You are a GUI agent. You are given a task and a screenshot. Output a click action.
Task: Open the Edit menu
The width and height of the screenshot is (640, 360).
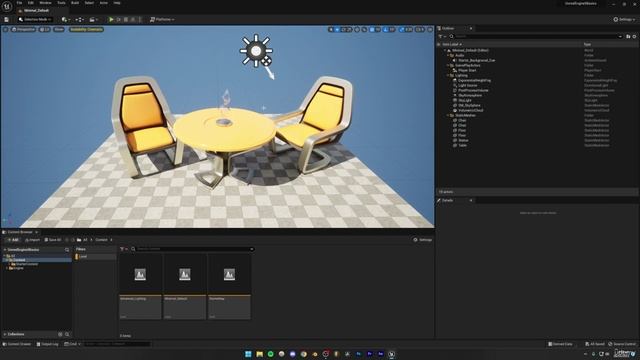tap(31, 3)
